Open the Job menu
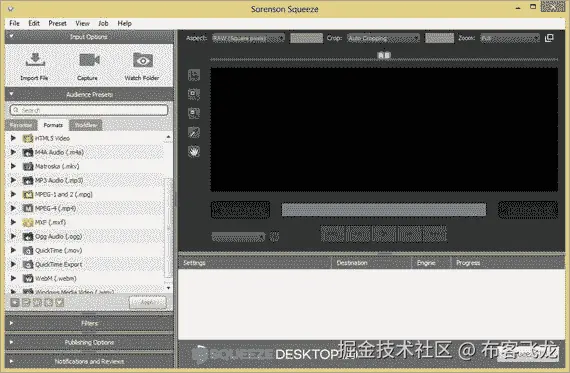The image size is (570, 373). (x=103, y=23)
